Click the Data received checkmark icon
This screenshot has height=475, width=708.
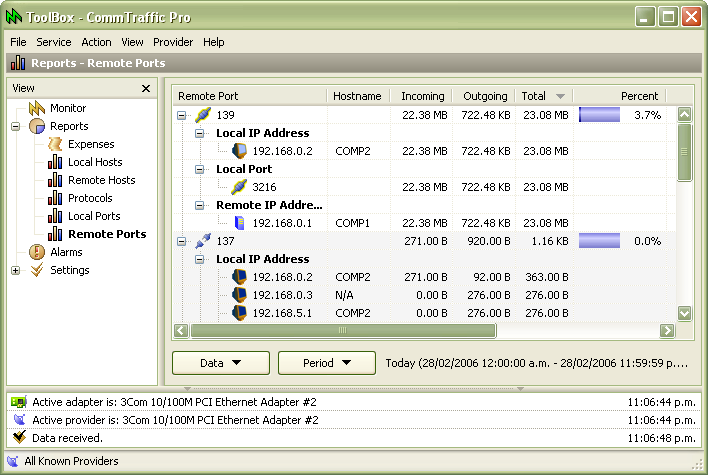point(19,438)
